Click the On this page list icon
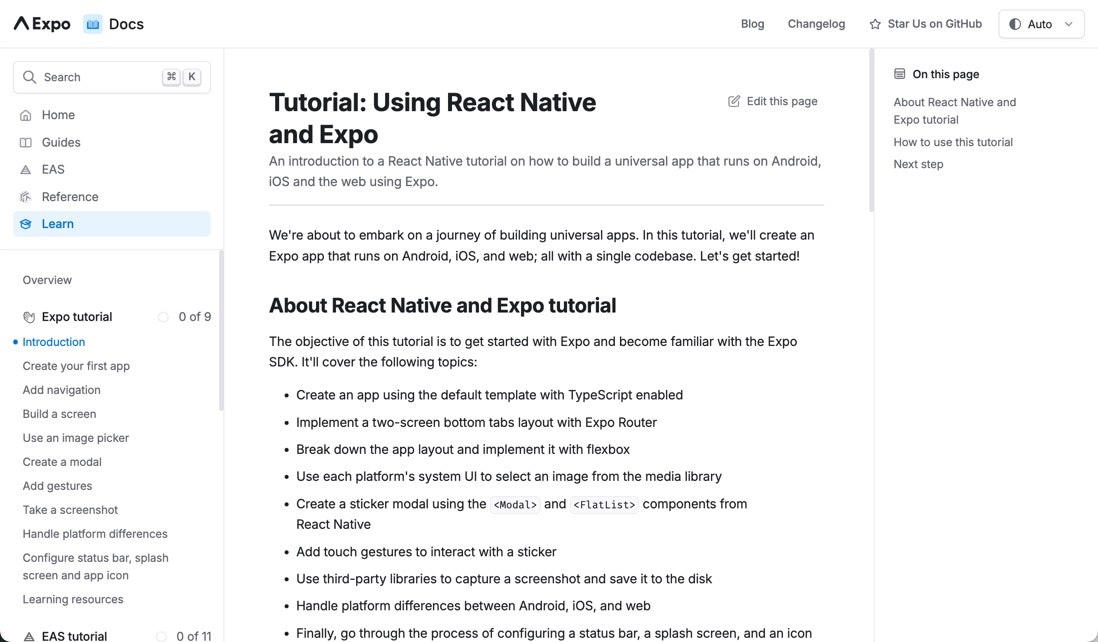 [x=900, y=74]
